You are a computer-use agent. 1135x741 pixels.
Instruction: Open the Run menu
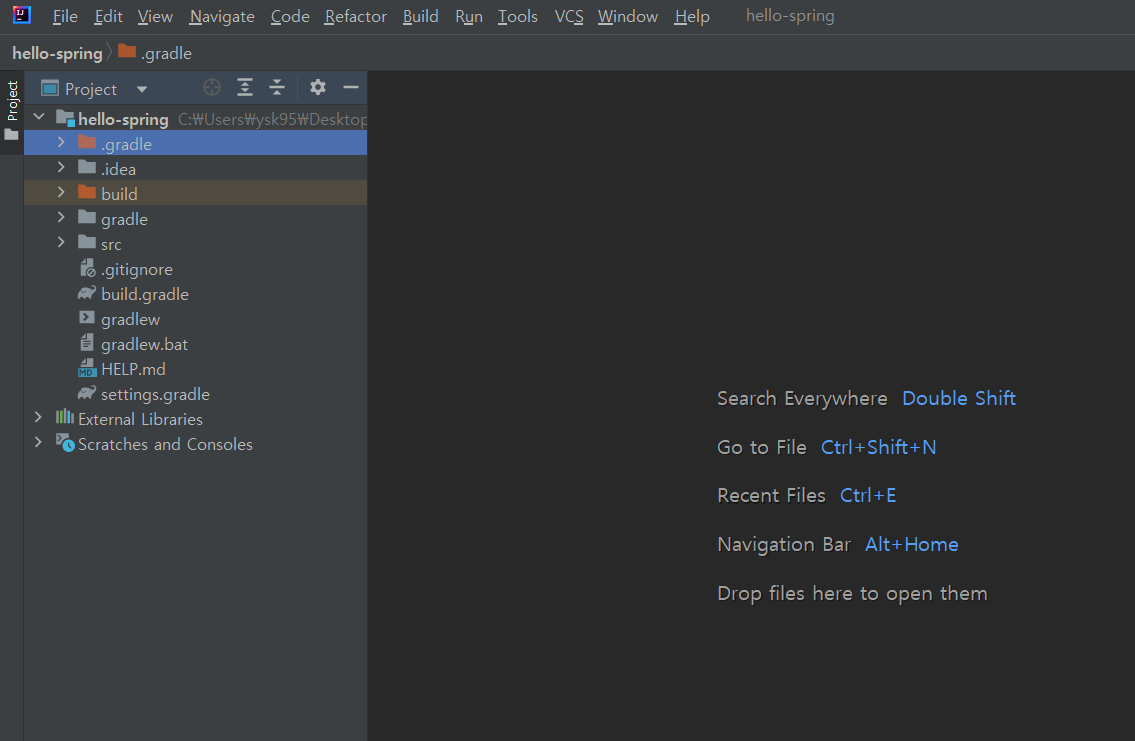point(469,16)
